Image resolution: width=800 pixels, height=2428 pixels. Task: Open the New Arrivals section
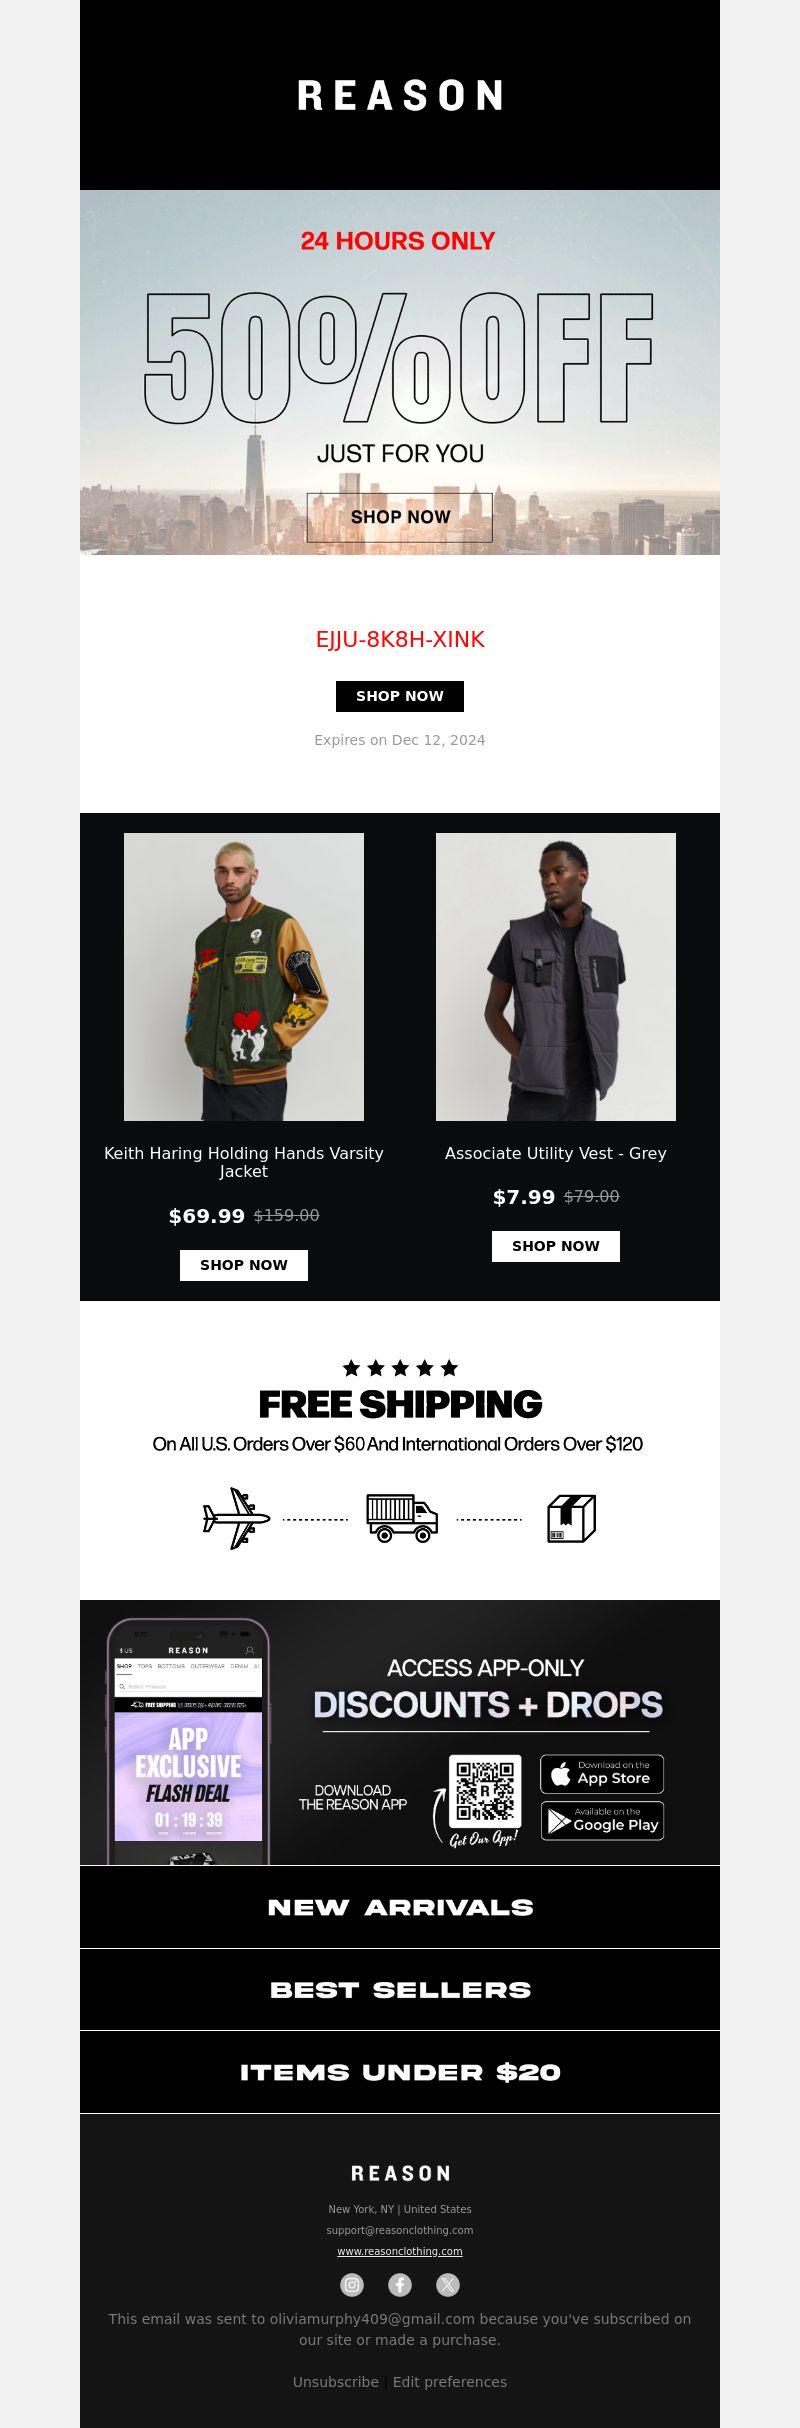[400, 1907]
